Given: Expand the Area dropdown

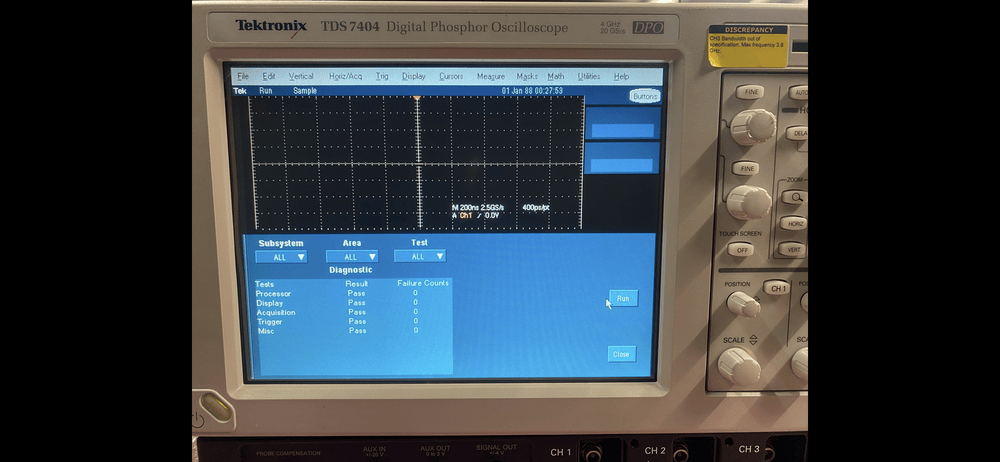Looking at the screenshot, I should point(351,257).
